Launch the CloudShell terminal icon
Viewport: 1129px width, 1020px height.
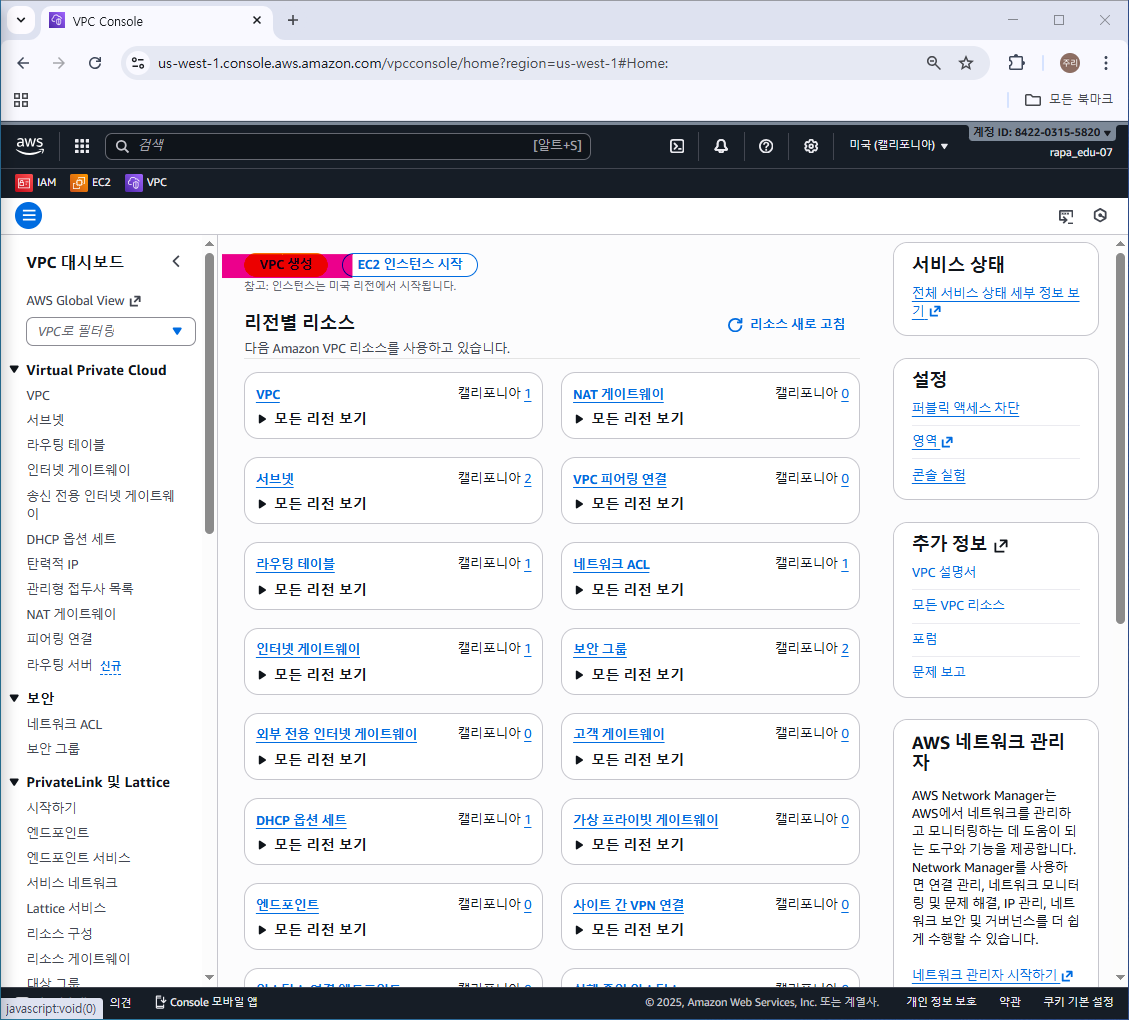pyautogui.click(x=677, y=146)
